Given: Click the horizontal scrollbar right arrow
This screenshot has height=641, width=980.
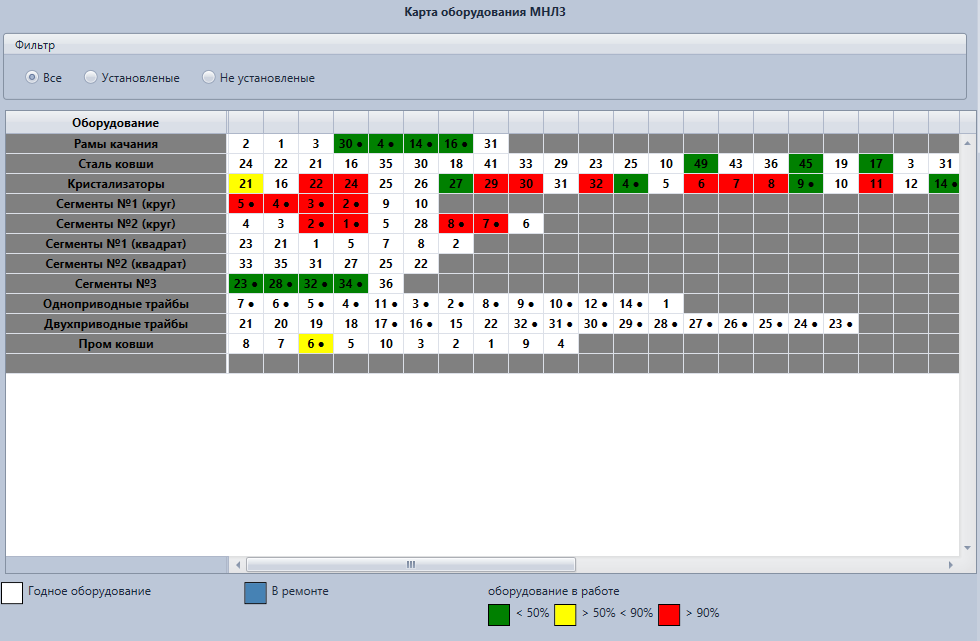Looking at the screenshot, I should coord(950,565).
